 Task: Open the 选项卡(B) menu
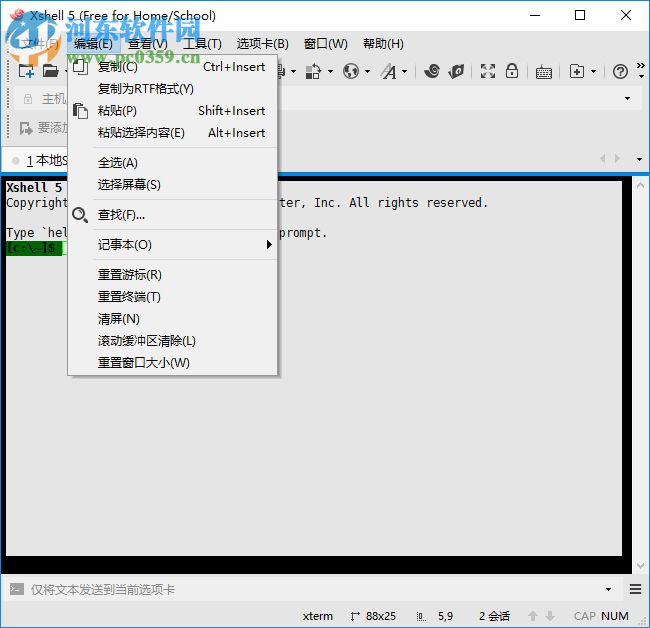pos(262,44)
